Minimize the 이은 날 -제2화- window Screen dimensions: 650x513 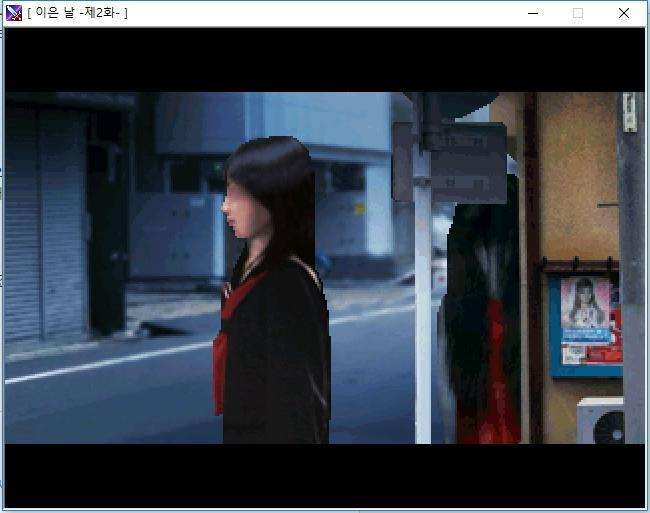pos(533,13)
